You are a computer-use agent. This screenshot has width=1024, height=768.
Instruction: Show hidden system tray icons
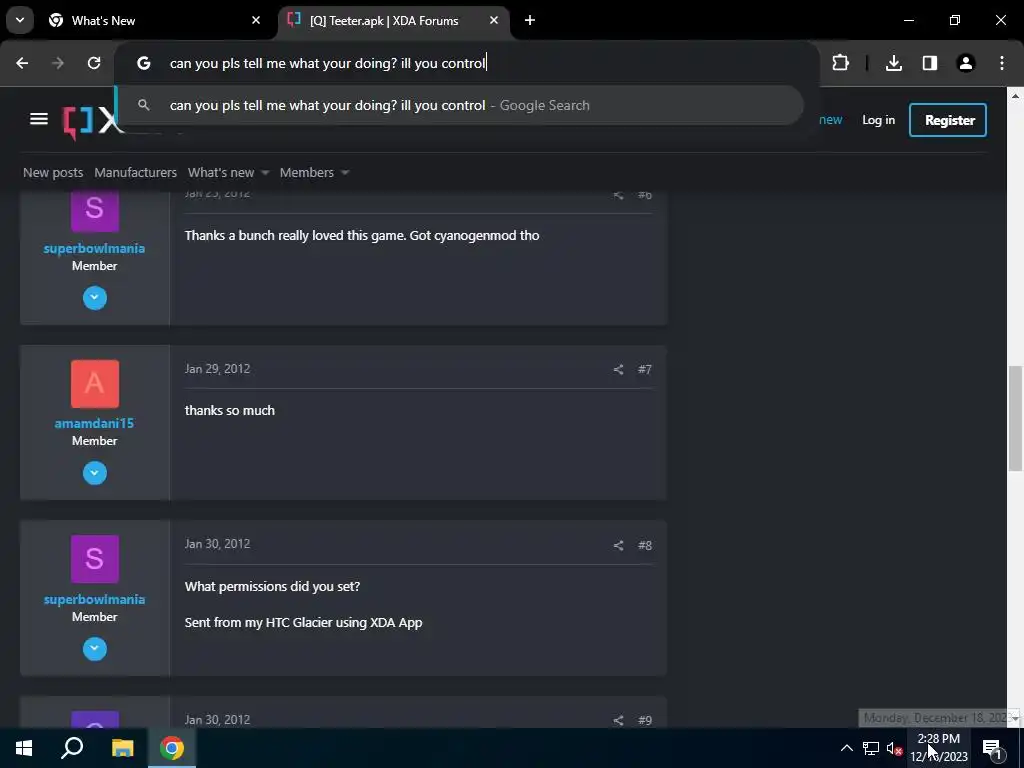pyautogui.click(x=846, y=748)
